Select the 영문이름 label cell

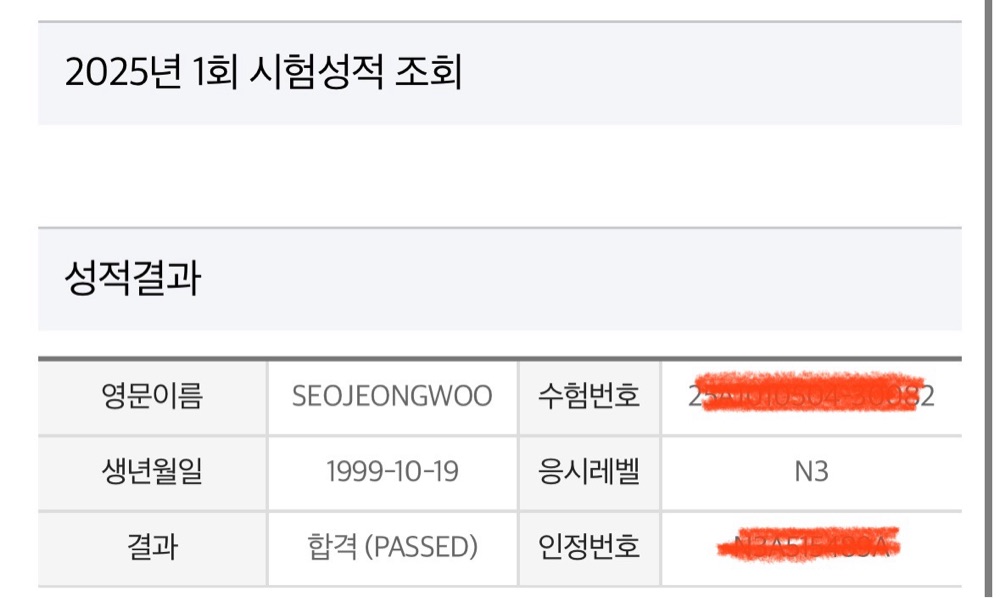(x=152, y=398)
